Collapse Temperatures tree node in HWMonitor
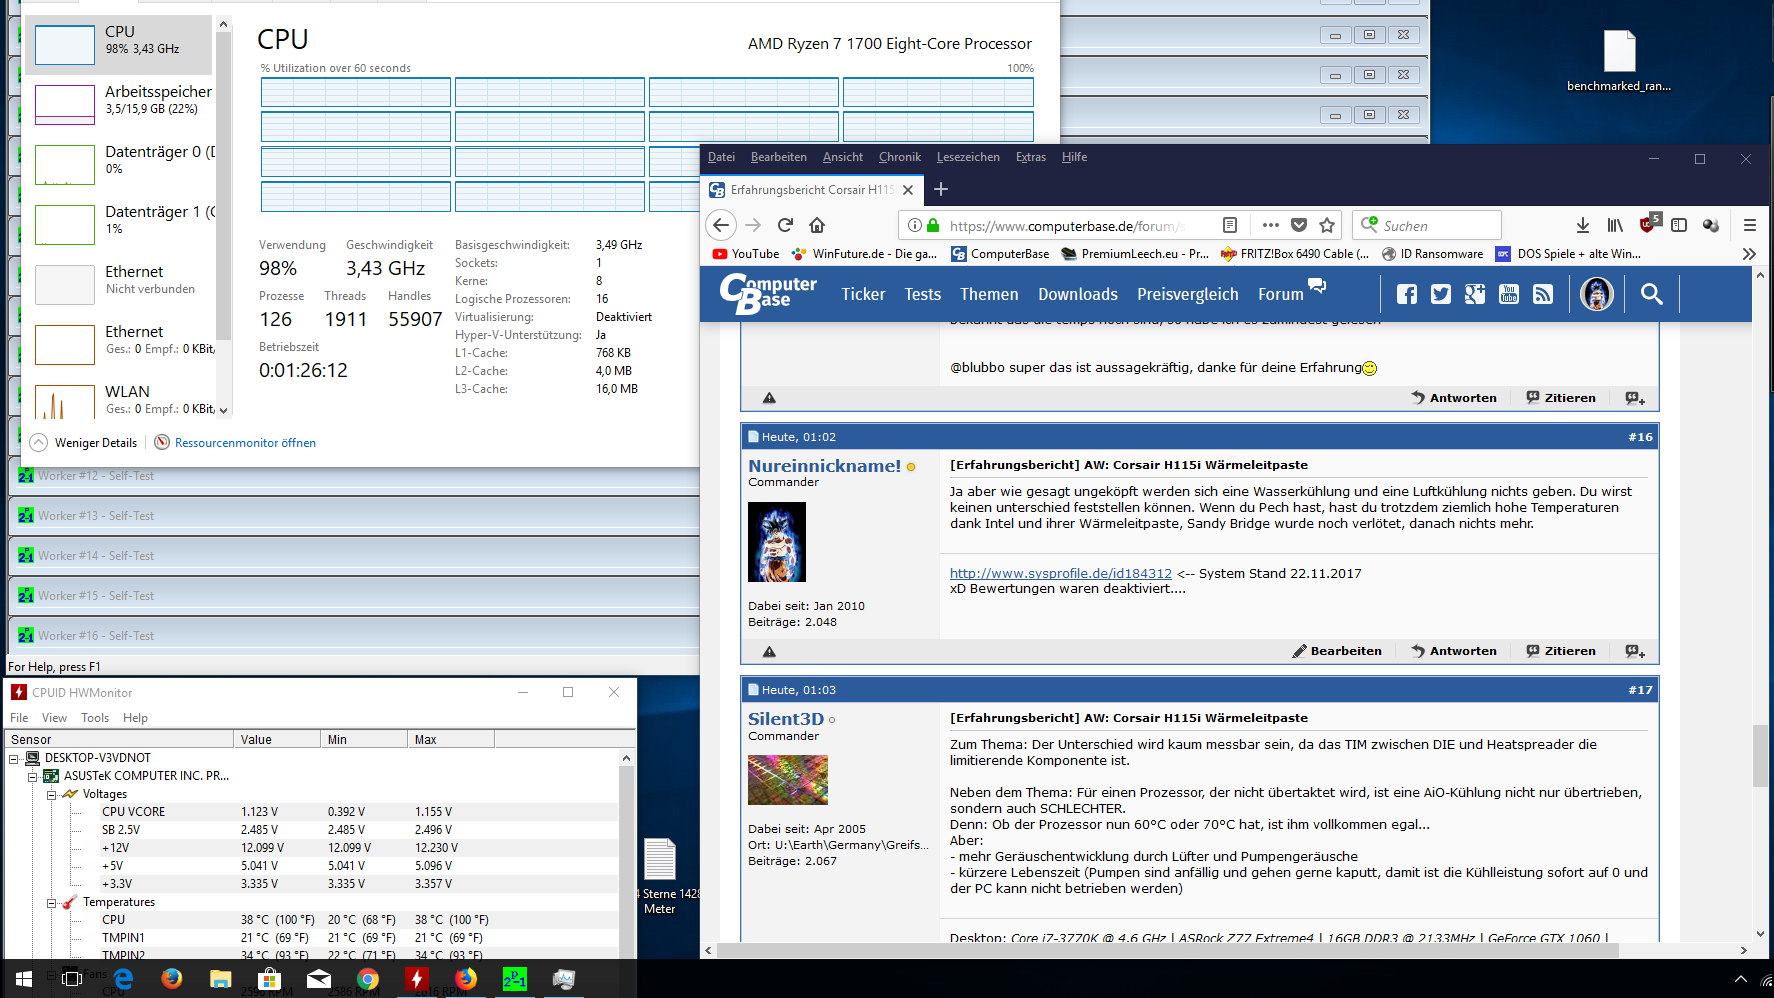Image resolution: width=1774 pixels, height=998 pixels. [51, 903]
